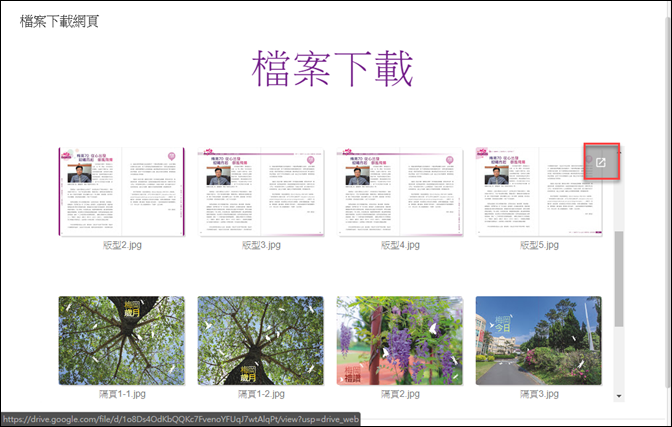Open the 版型5.jpg thumbnail
Viewport: 672px width, 427px height.
pos(539,192)
